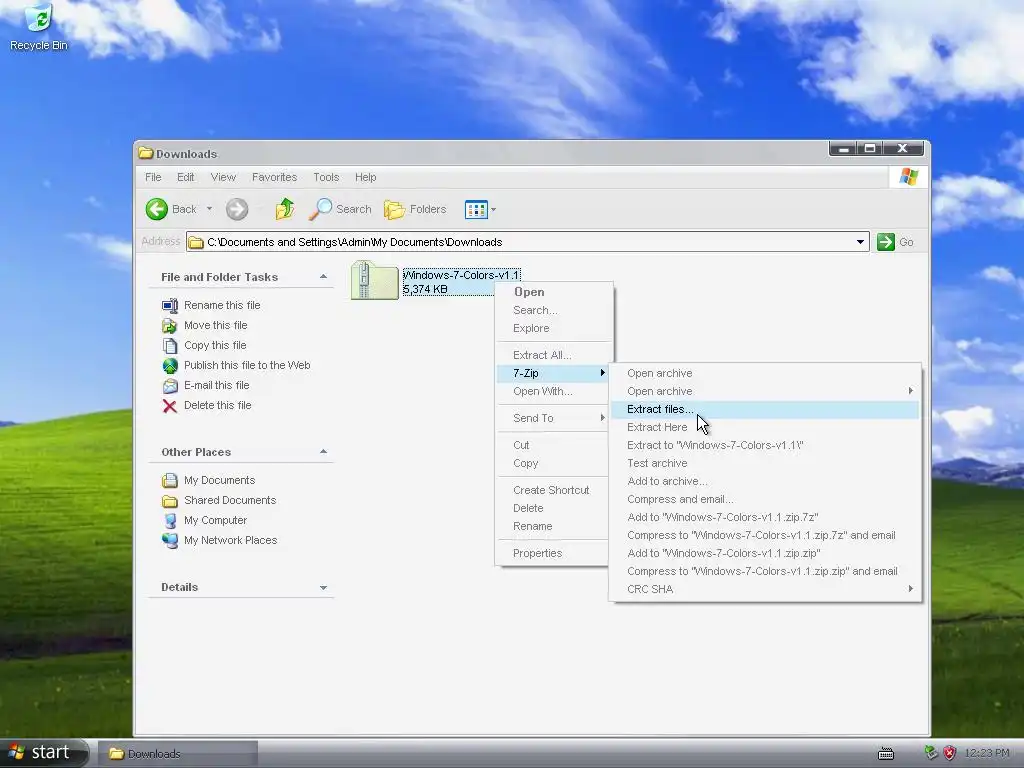Go back with the green Back arrow
Screen dimensions: 1024x768
[x=157, y=209]
